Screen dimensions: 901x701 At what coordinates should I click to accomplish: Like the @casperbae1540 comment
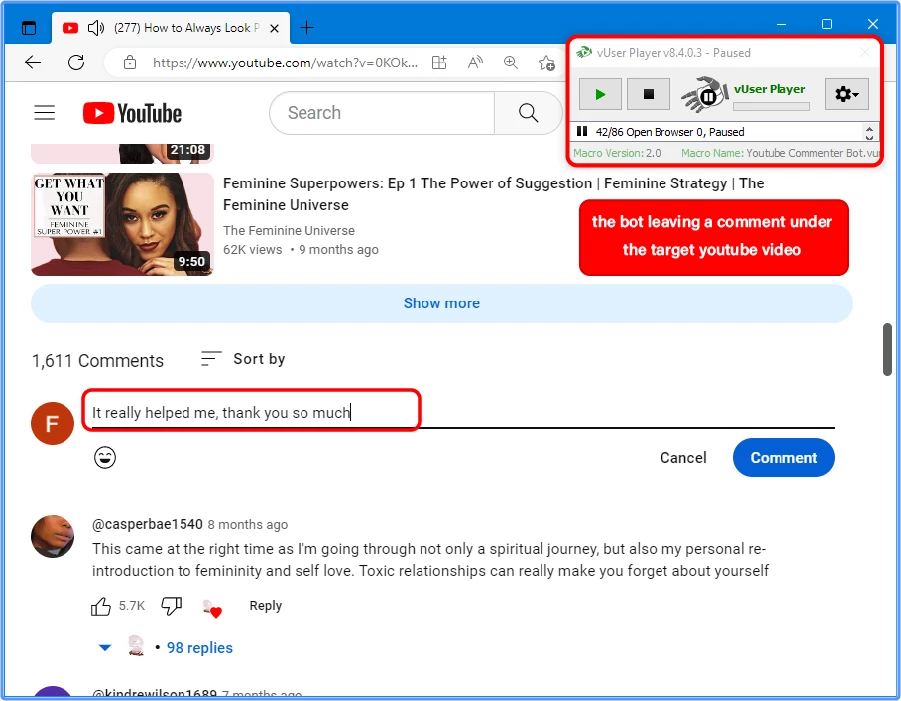pos(101,606)
